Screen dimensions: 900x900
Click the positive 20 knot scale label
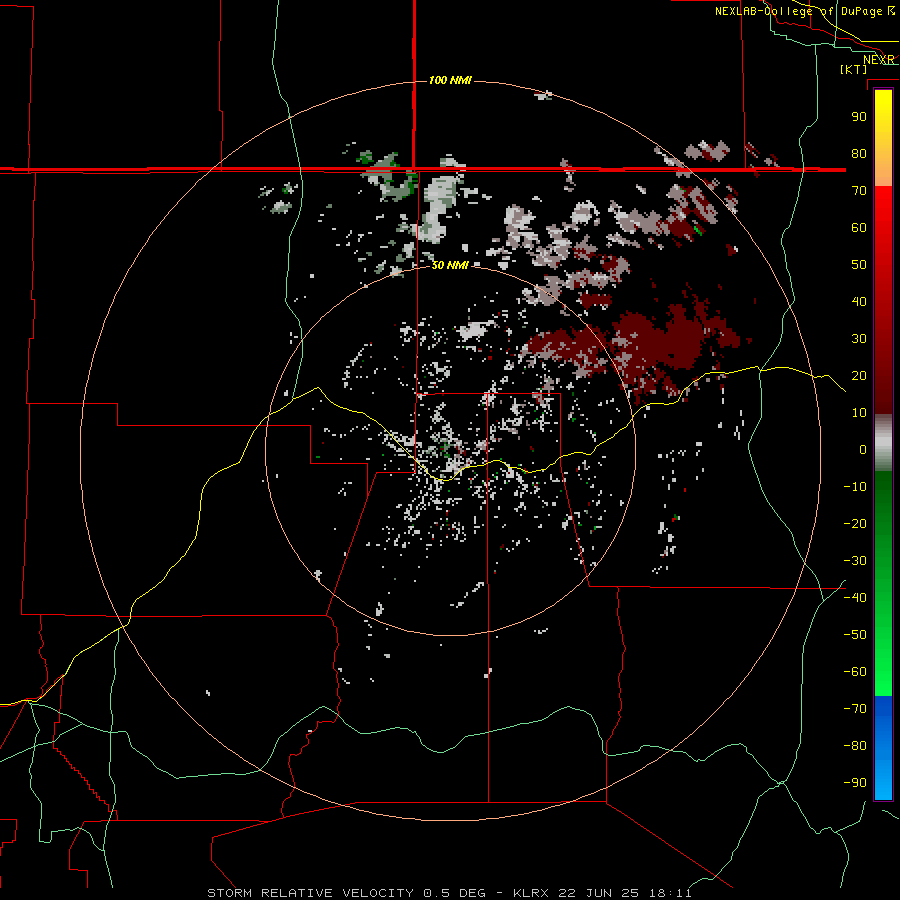pyautogui.click(x=859, y=376)
